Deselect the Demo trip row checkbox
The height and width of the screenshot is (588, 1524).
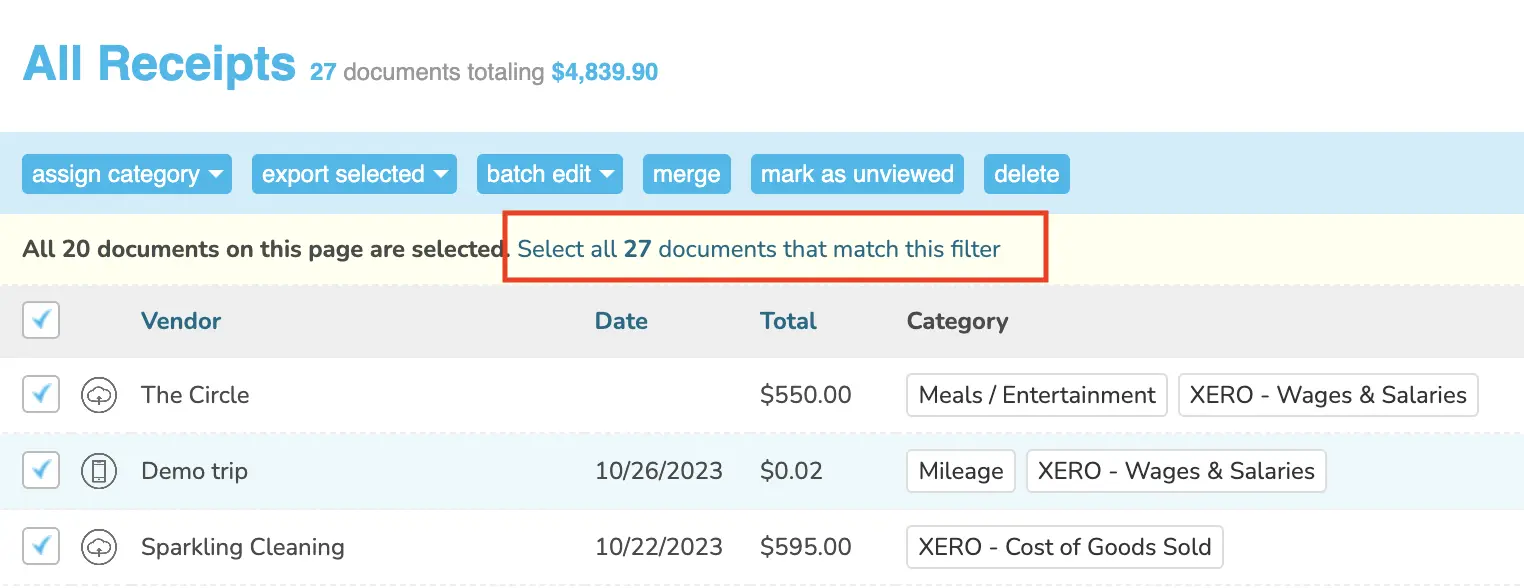[41, 471]
